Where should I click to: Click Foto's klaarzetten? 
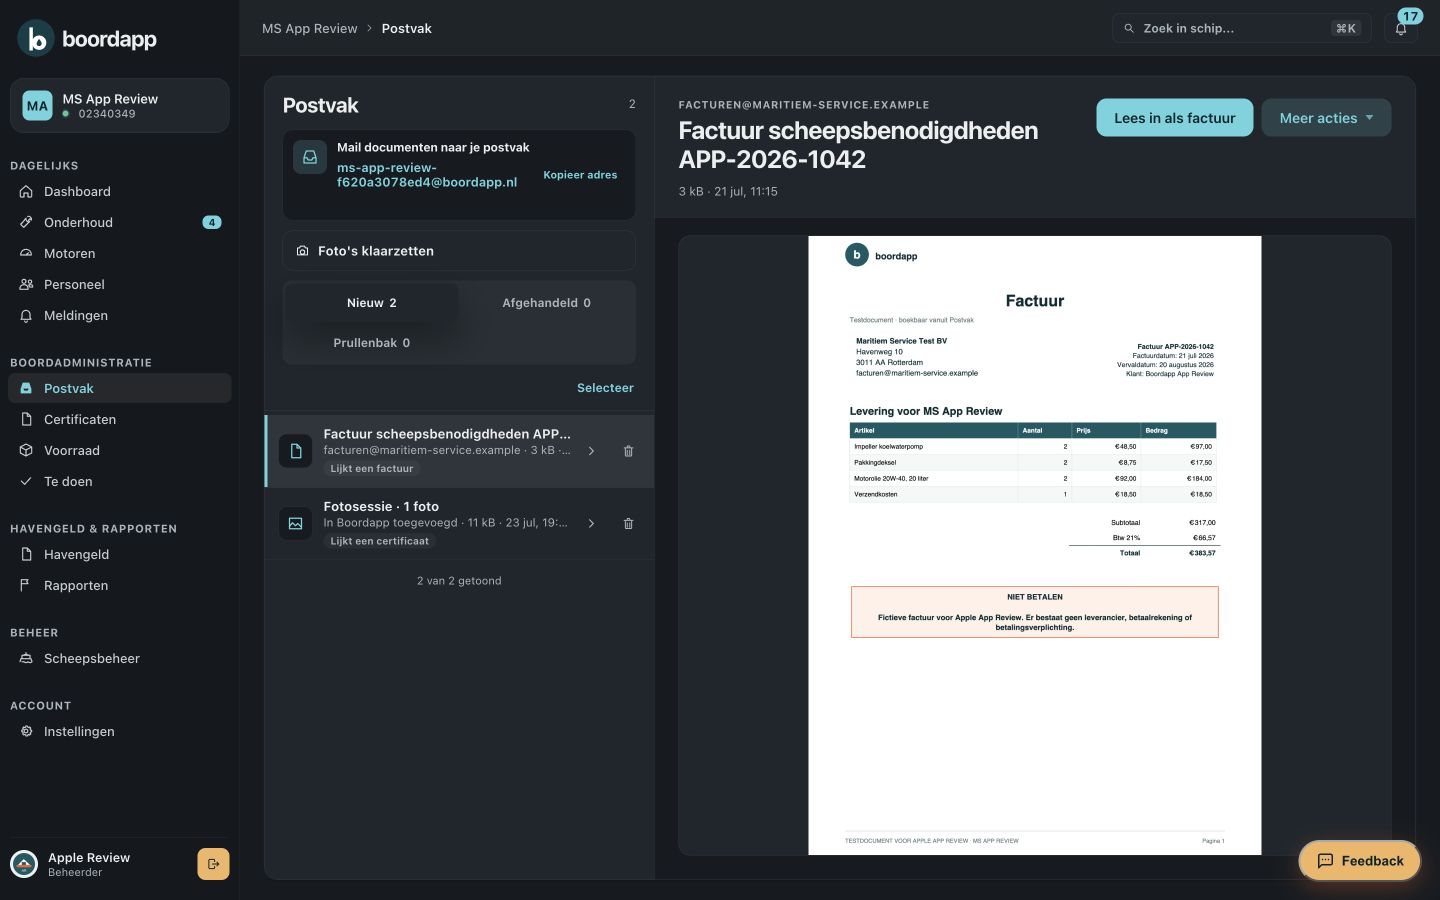459,251
